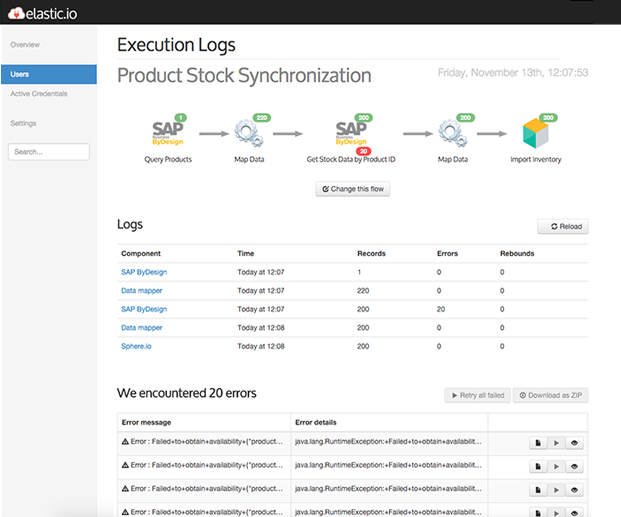Click the Errors column header
The width and height of the screenshot is (621, 517).
pos(448,254)
